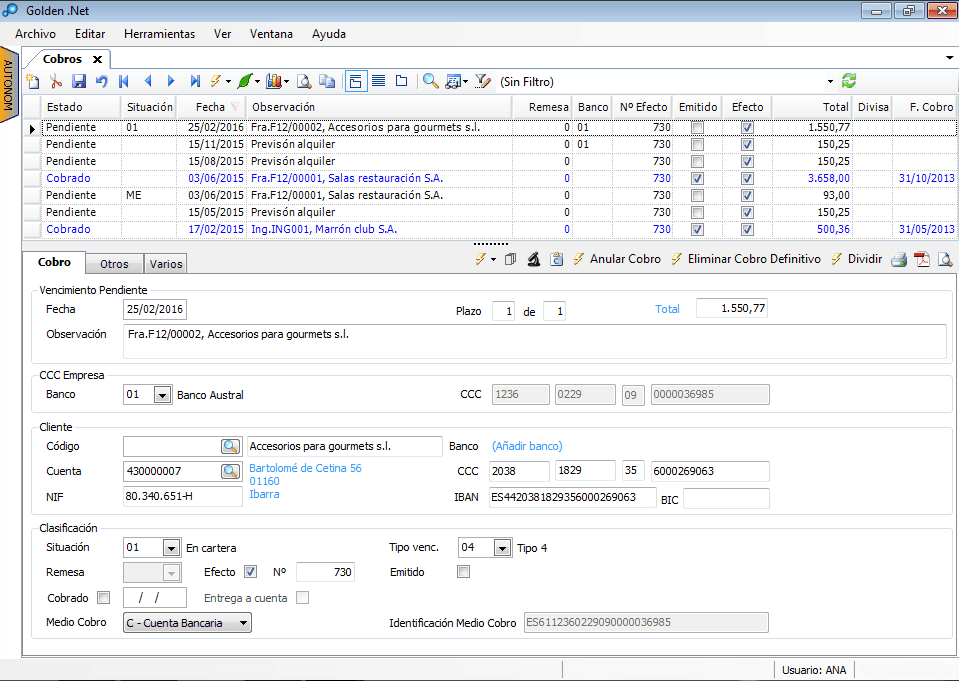Viewport: 959px width, 681px height.
Task: Click the Añadir banco link
Action: pyautogui.click(x=527, y=446)
